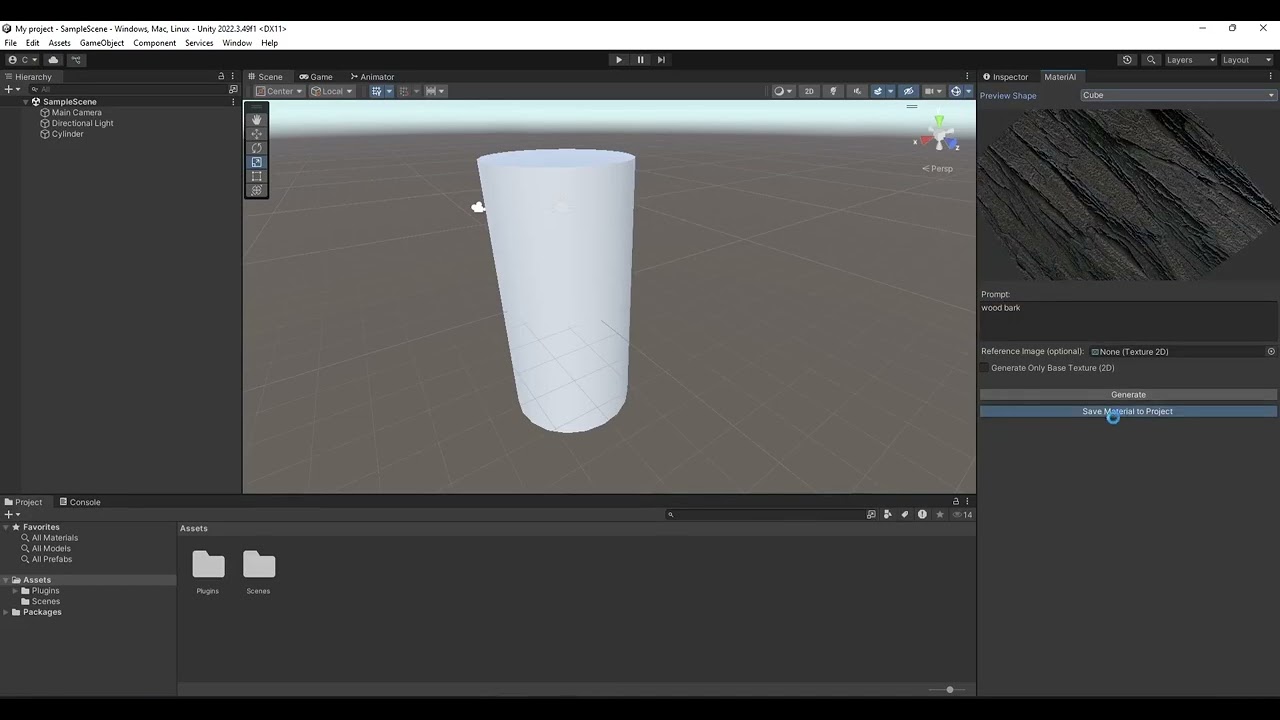Image resolution: width=1280 pixels, height=720 pixels.
Task: Open Layers dropdown
Action: coord(1190,60)
